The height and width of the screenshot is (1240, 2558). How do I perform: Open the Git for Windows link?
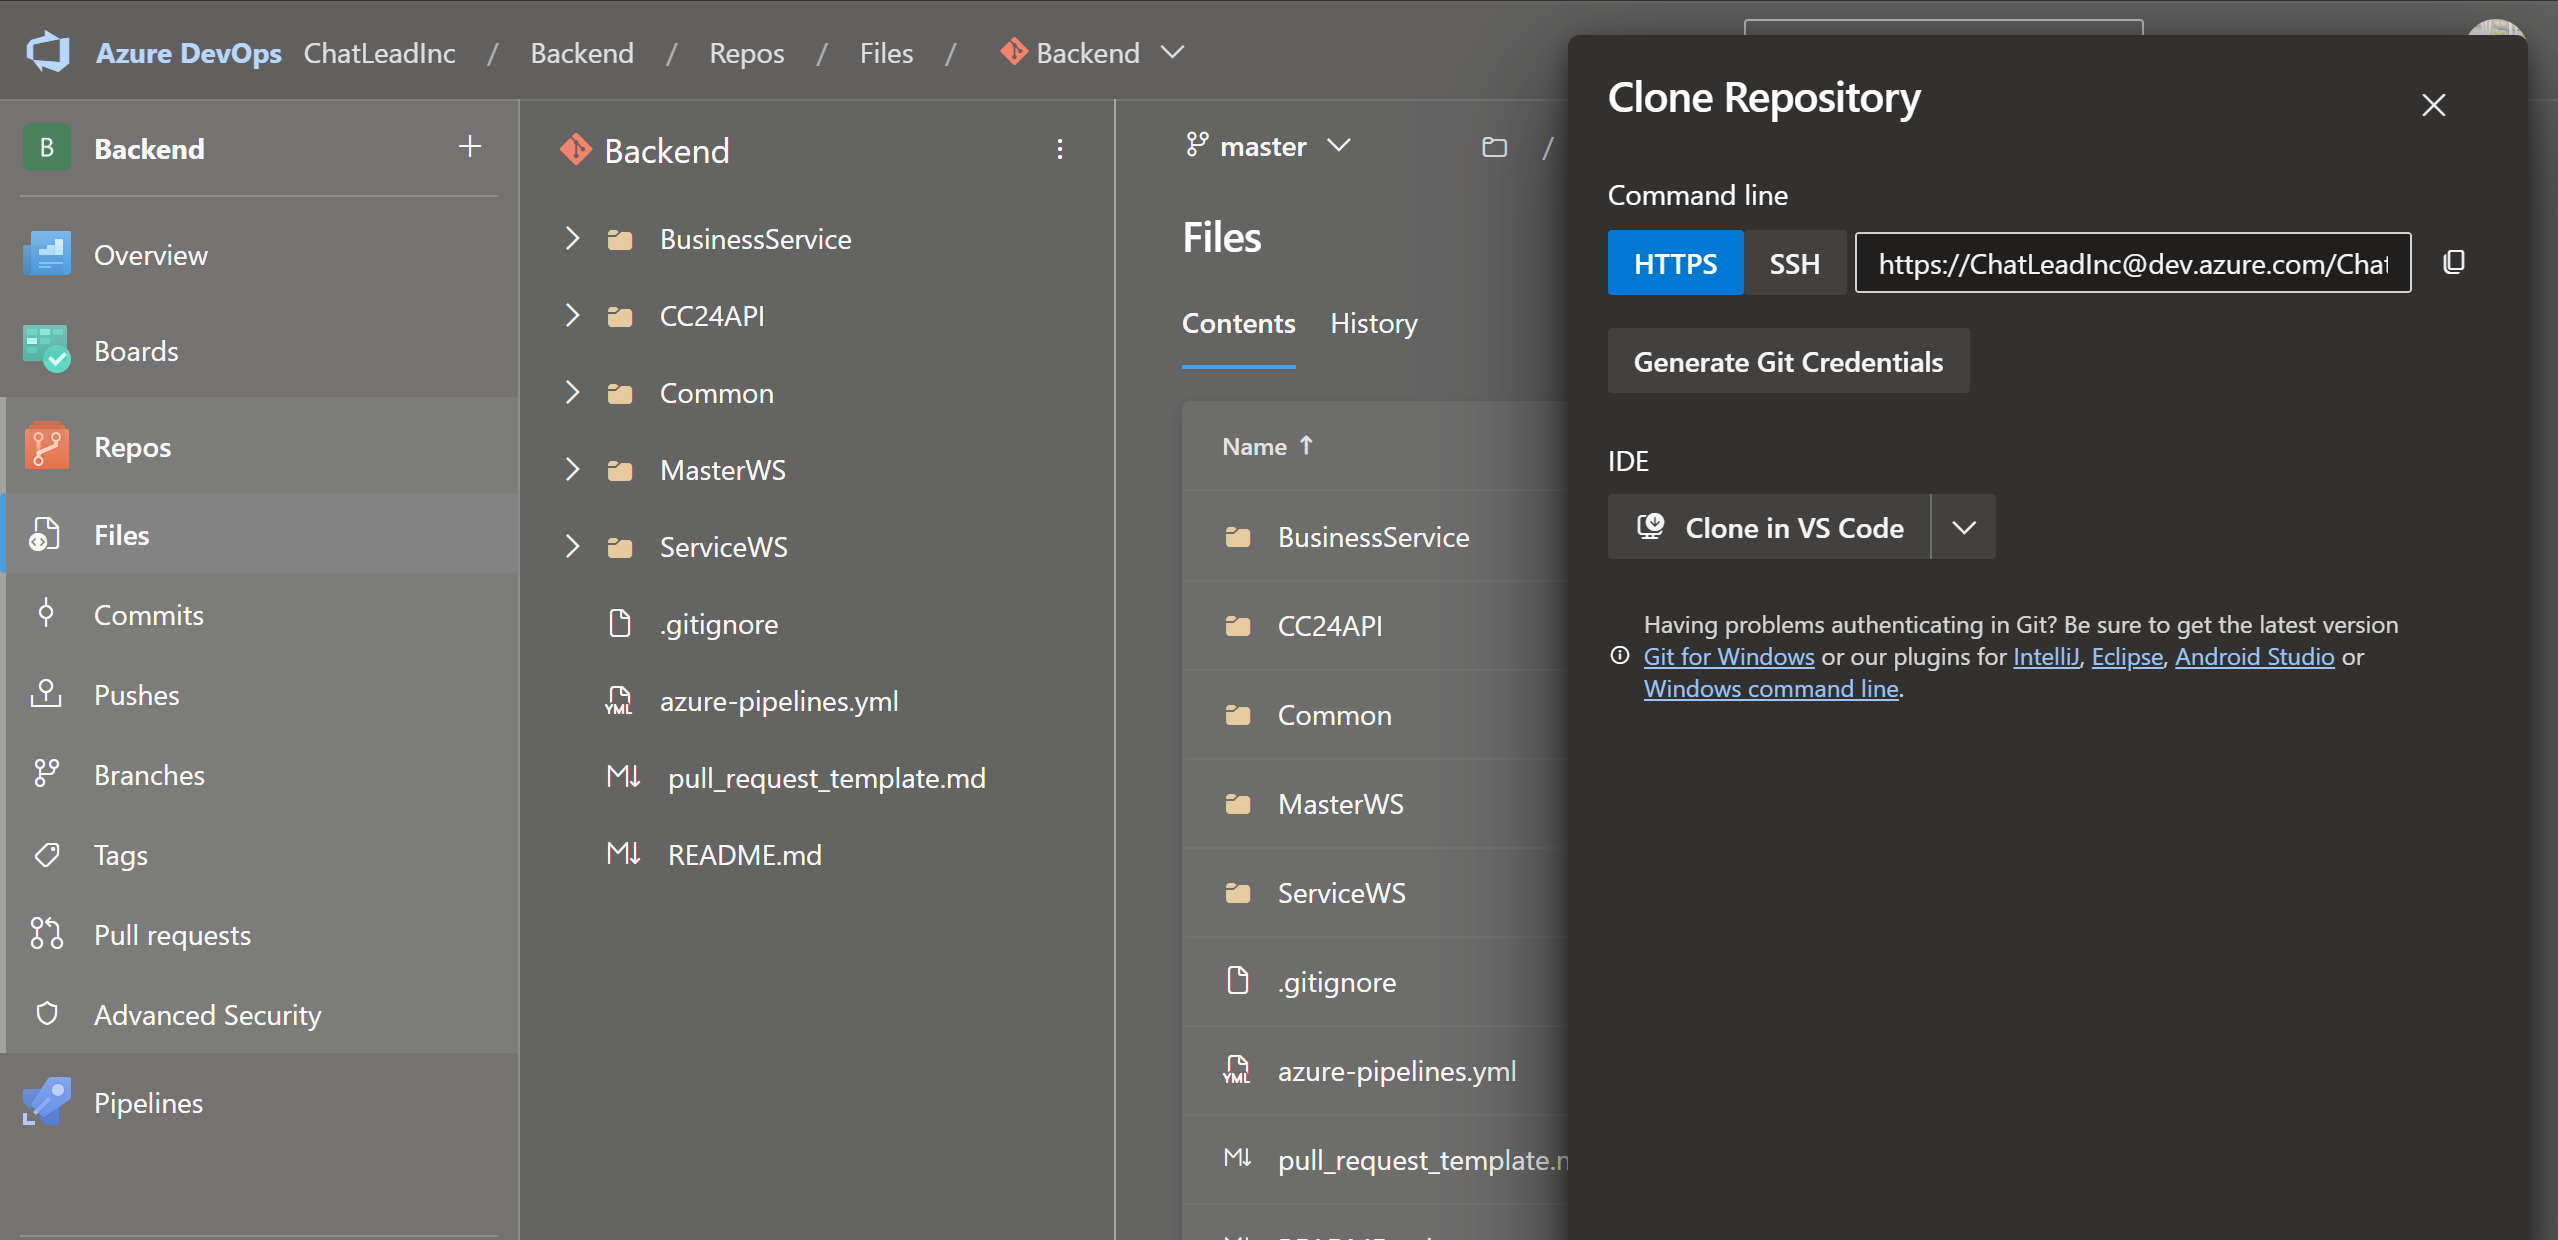(x=1728, y=657)
